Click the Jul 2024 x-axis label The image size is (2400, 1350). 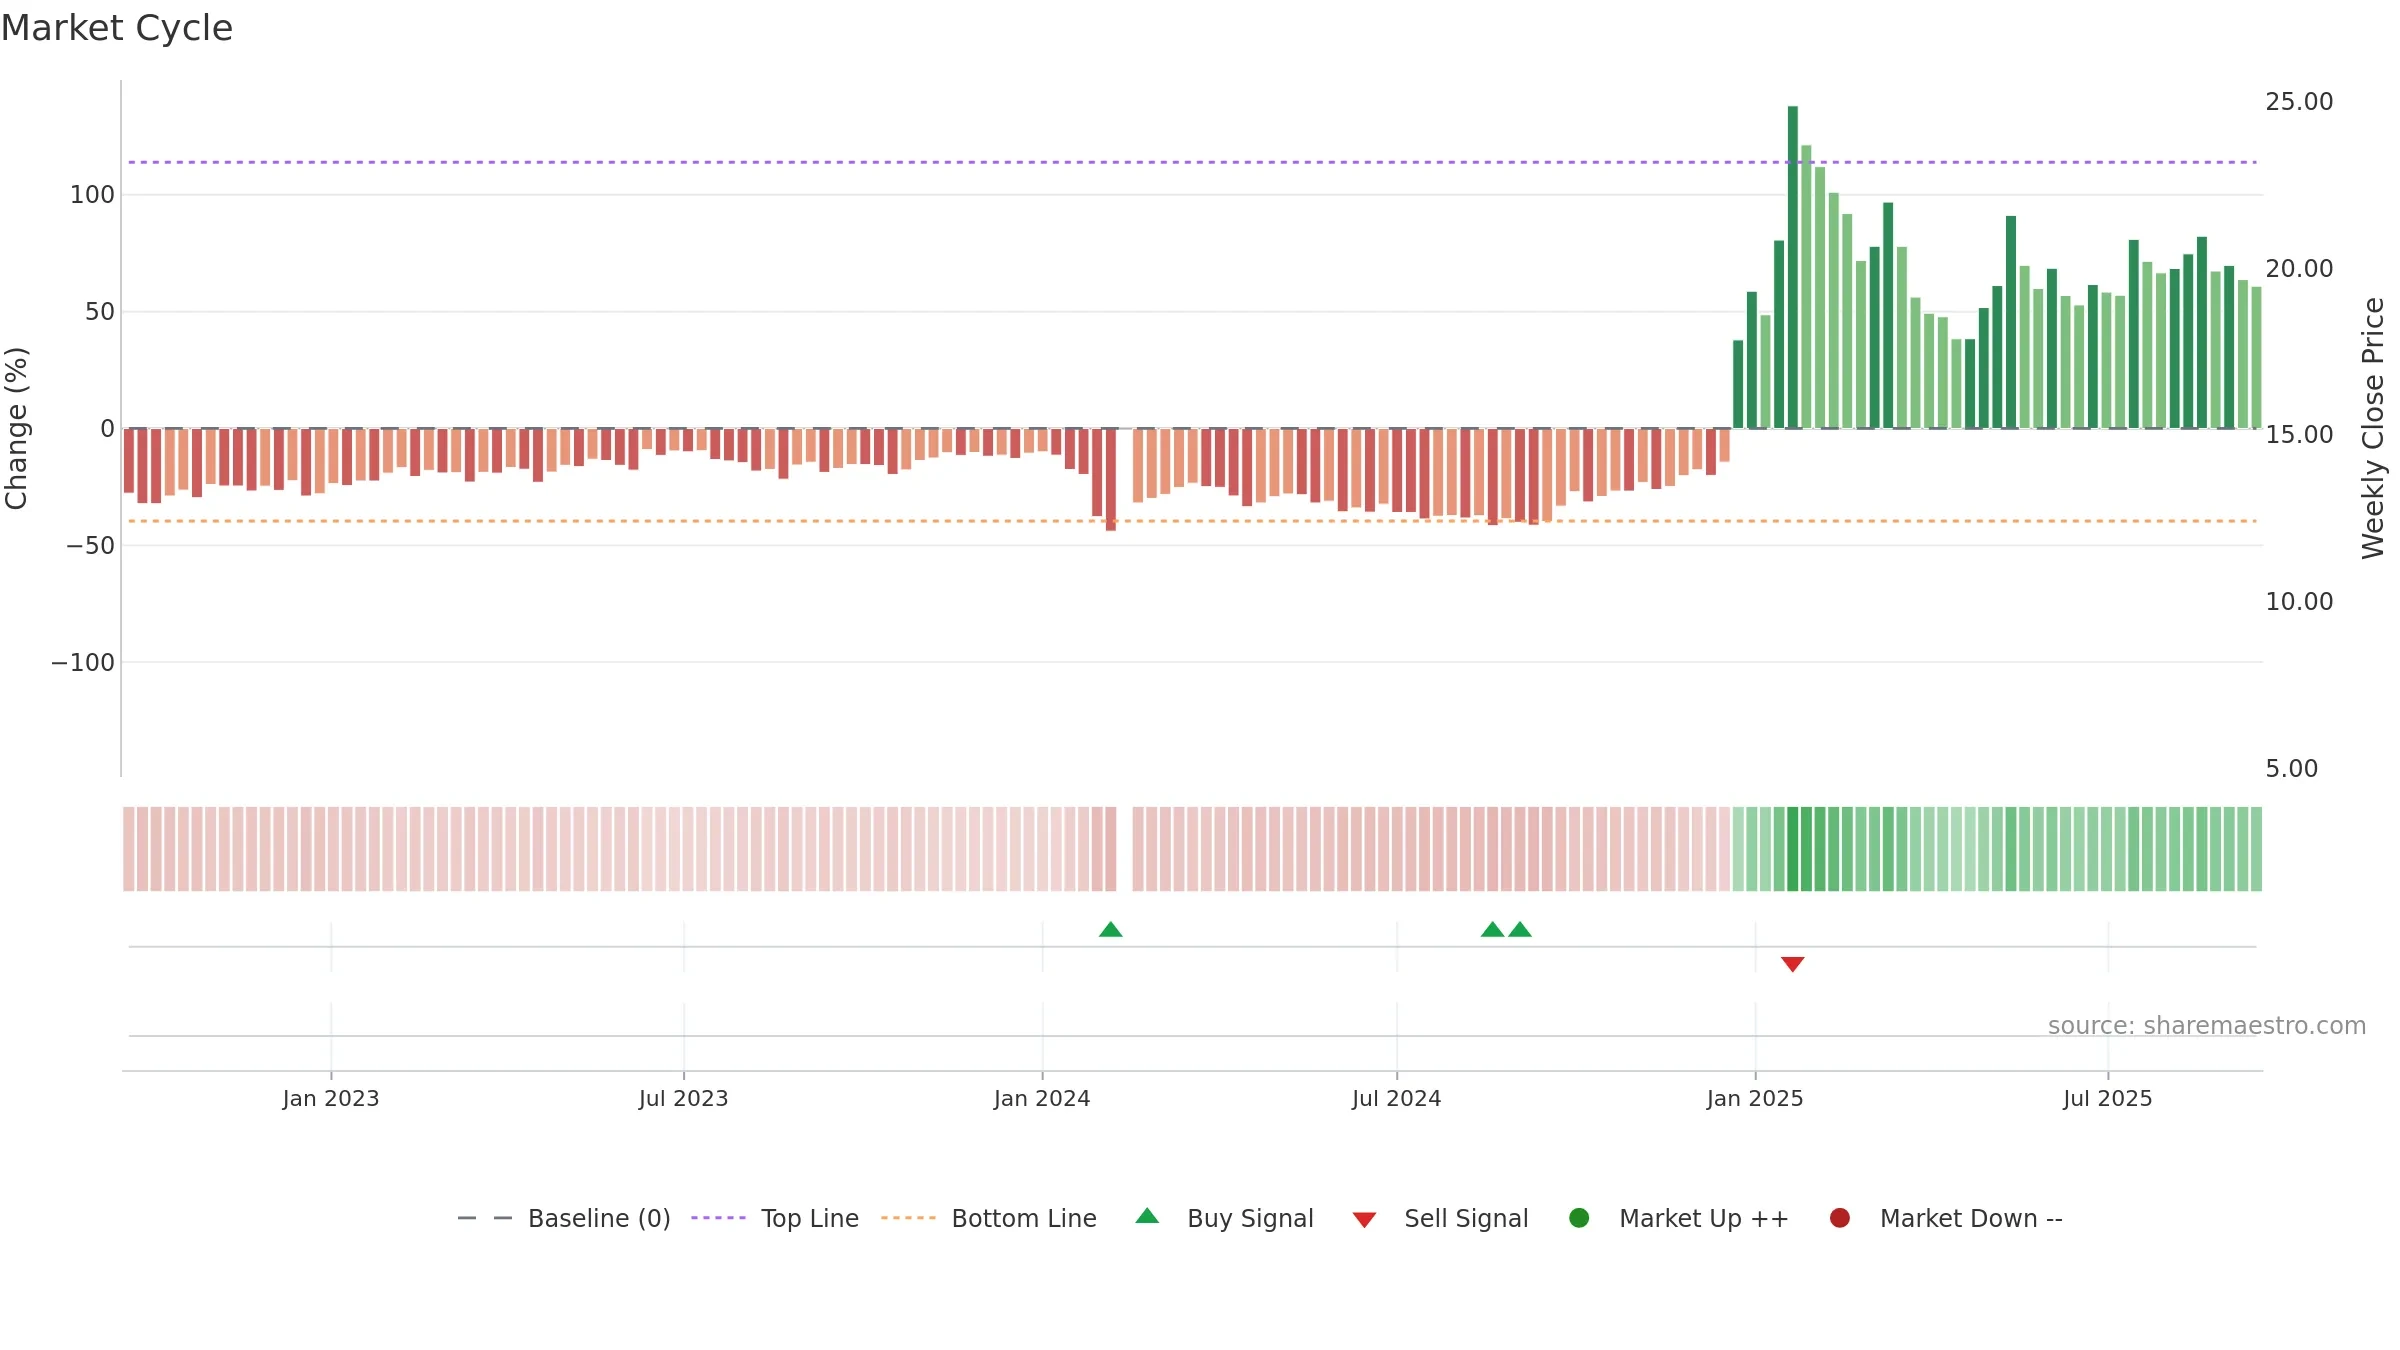coord(1397,1099)
